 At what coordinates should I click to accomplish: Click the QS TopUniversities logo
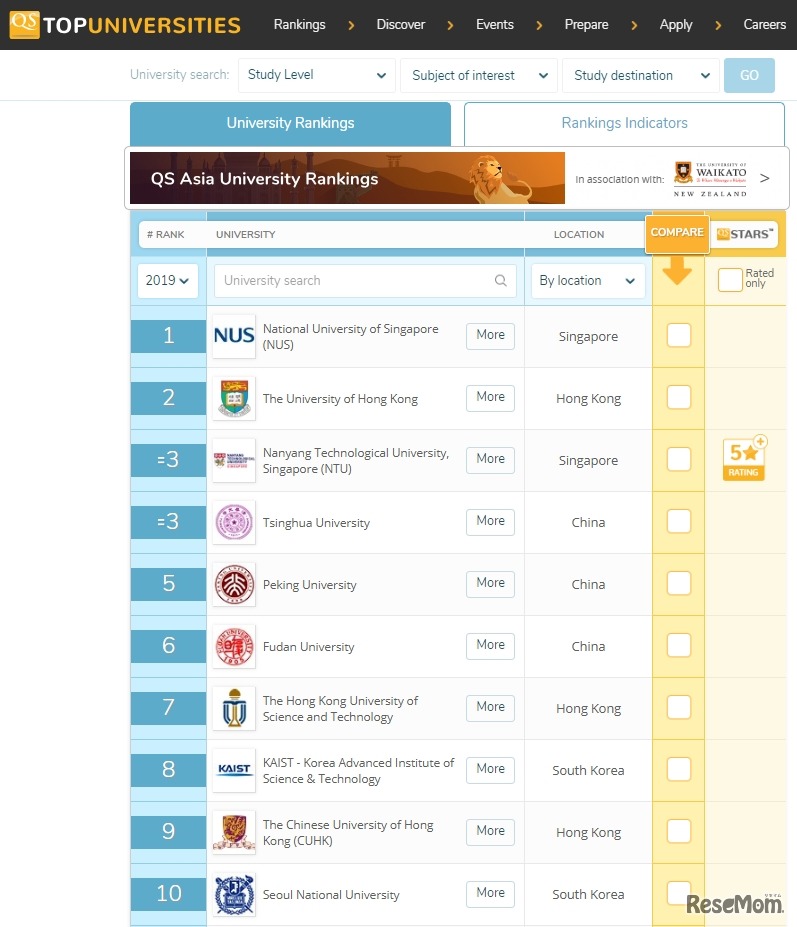coord(125,24)
